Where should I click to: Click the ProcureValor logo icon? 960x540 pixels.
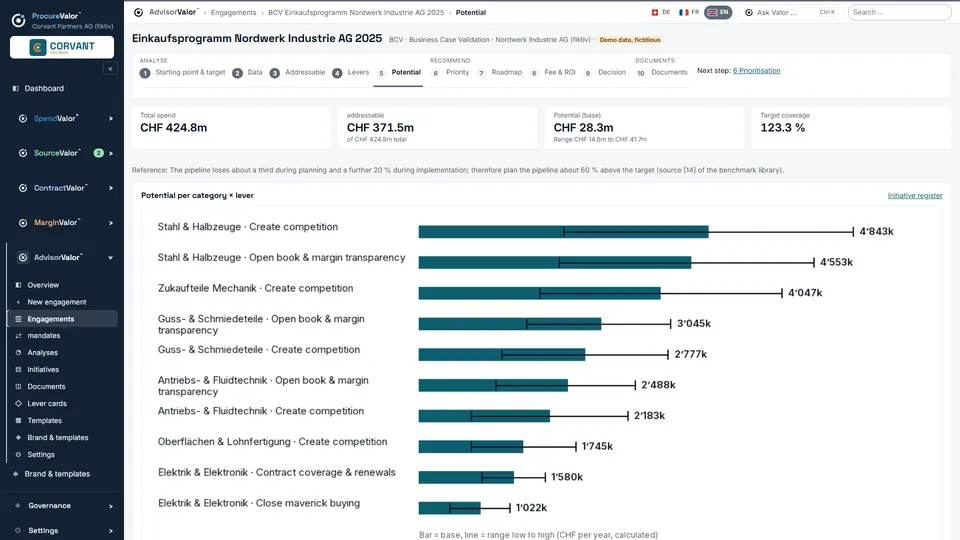[18, 20]
